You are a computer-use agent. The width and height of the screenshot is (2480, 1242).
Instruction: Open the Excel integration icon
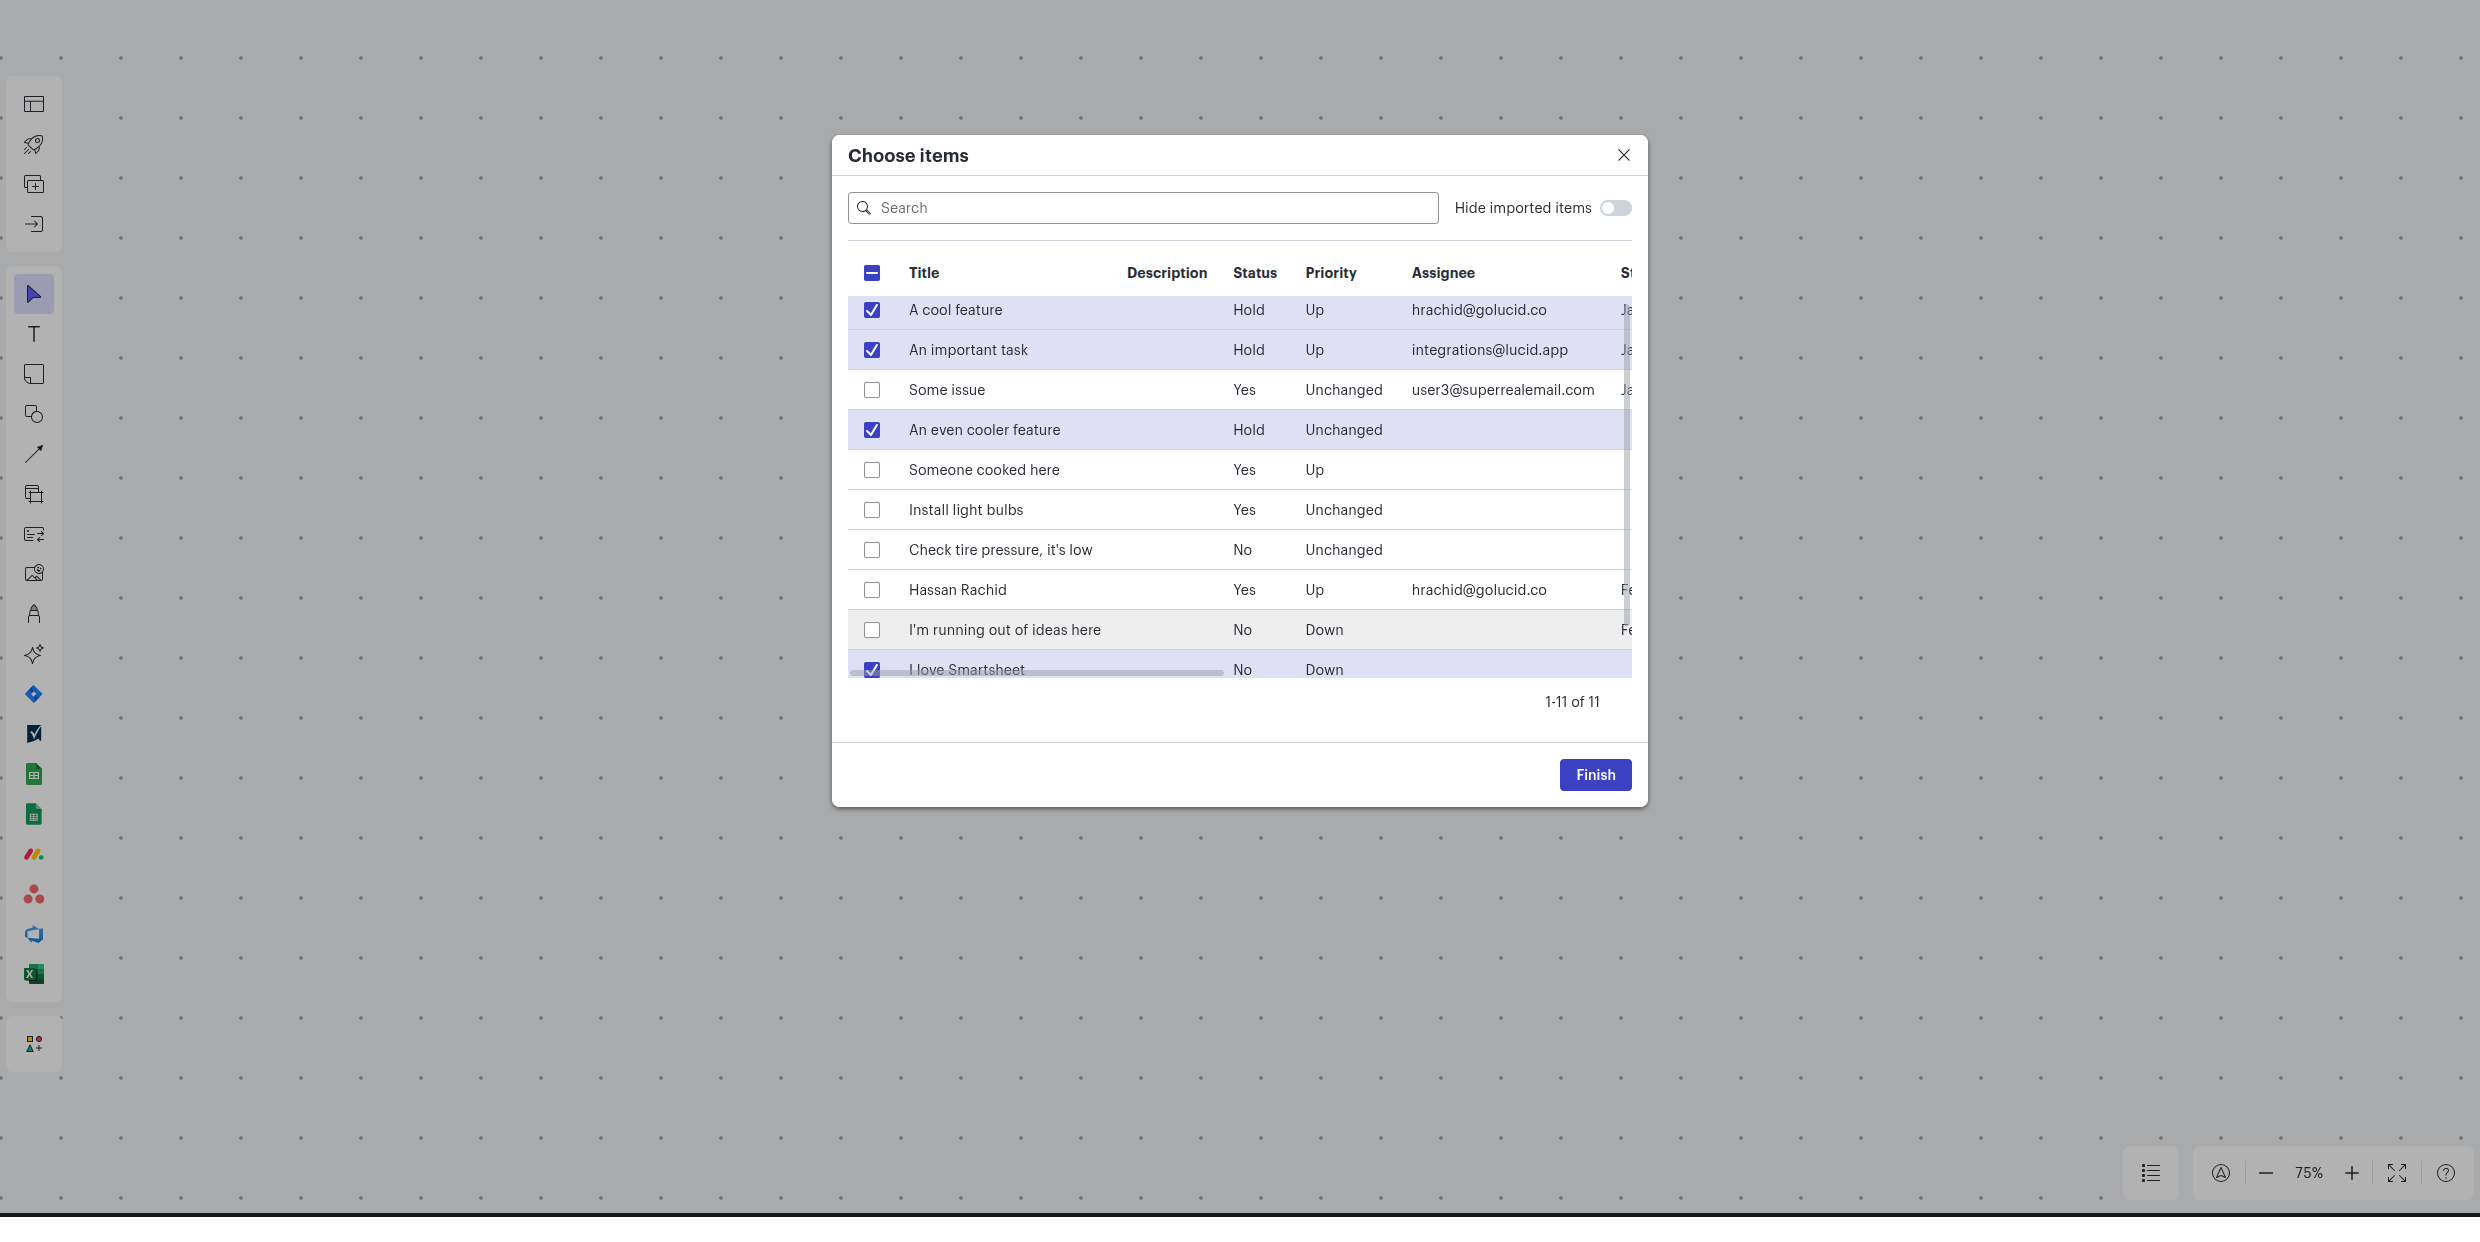(x=34, y=974)
